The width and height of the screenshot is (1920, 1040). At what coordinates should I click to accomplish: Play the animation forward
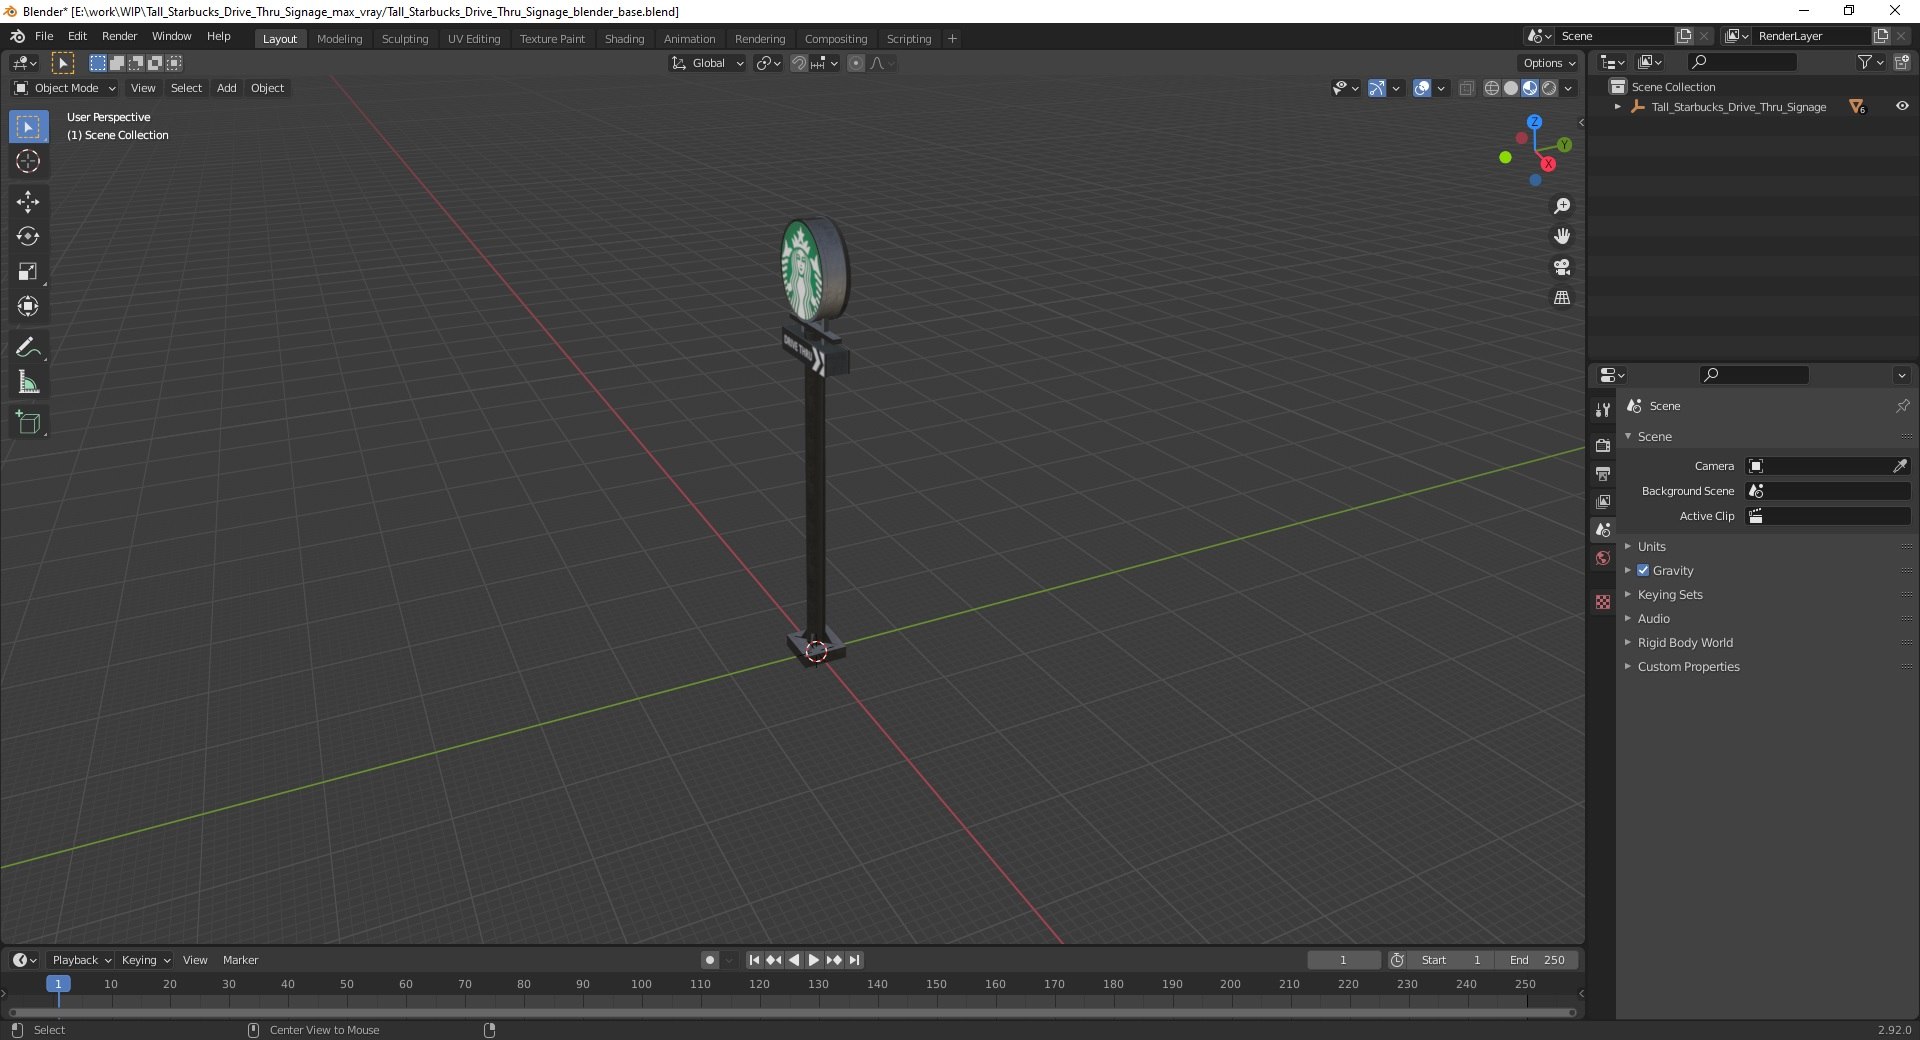pos(814,960)
